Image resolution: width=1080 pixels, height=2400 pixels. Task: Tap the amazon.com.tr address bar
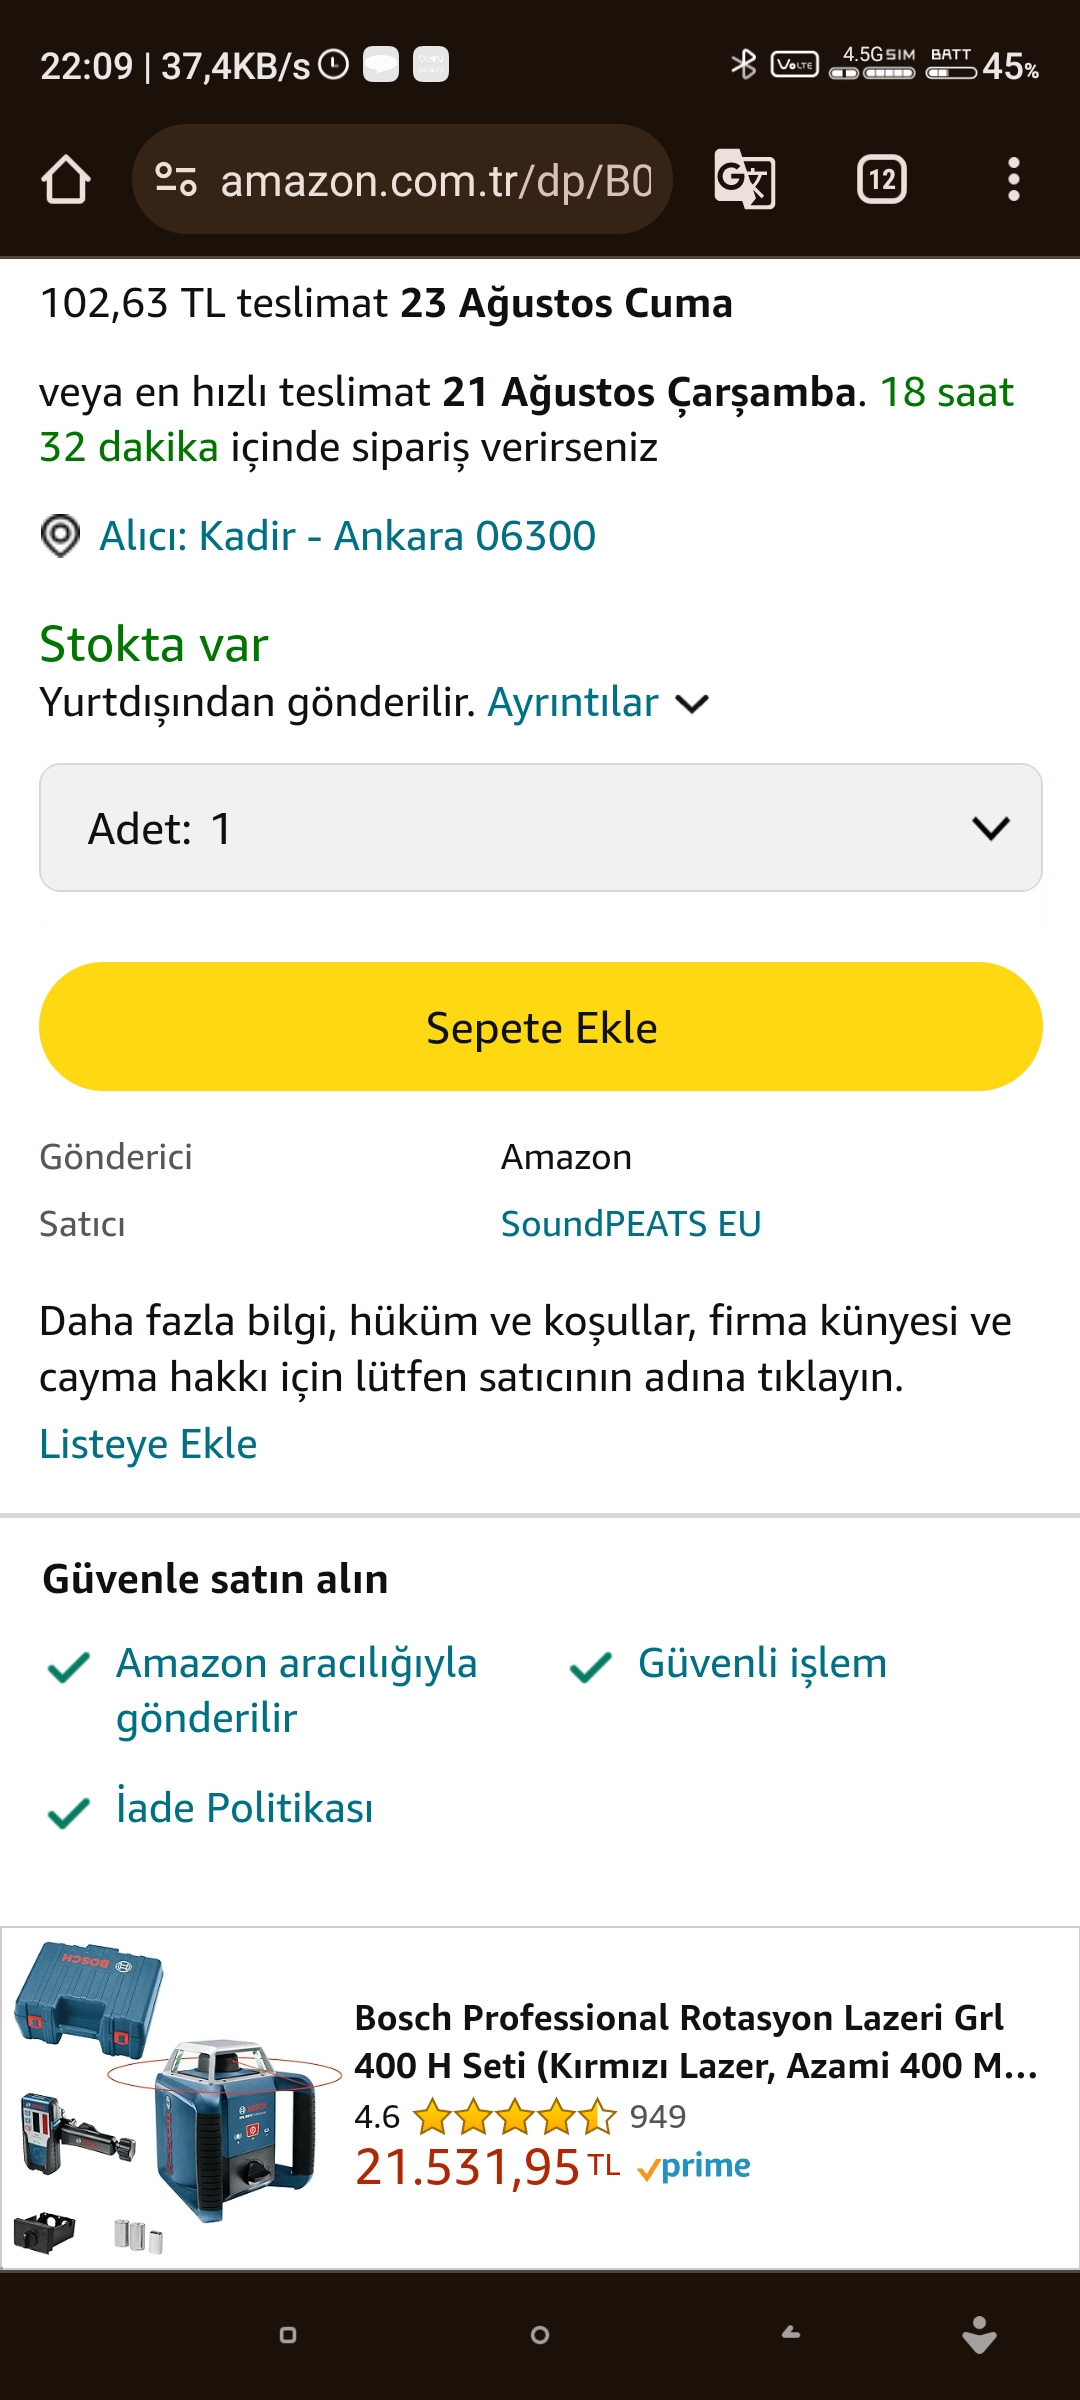(x=435, y=180)
